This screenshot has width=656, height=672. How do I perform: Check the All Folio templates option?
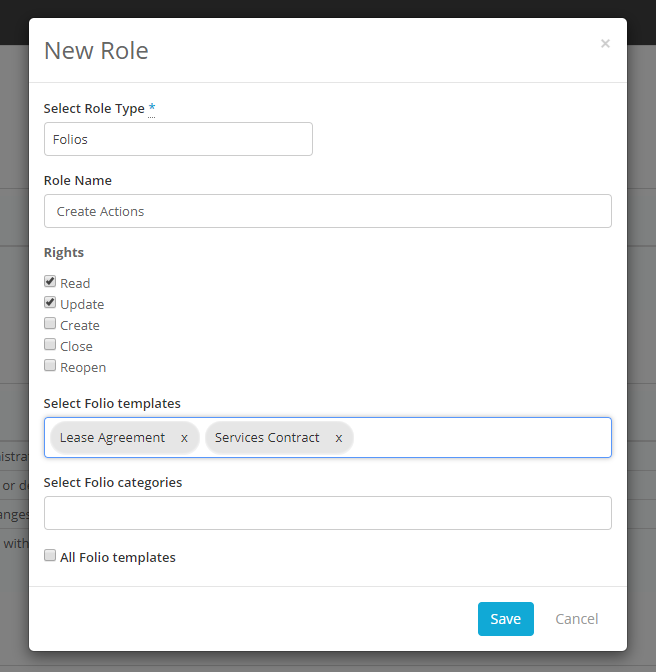click(x=50, y=556)
